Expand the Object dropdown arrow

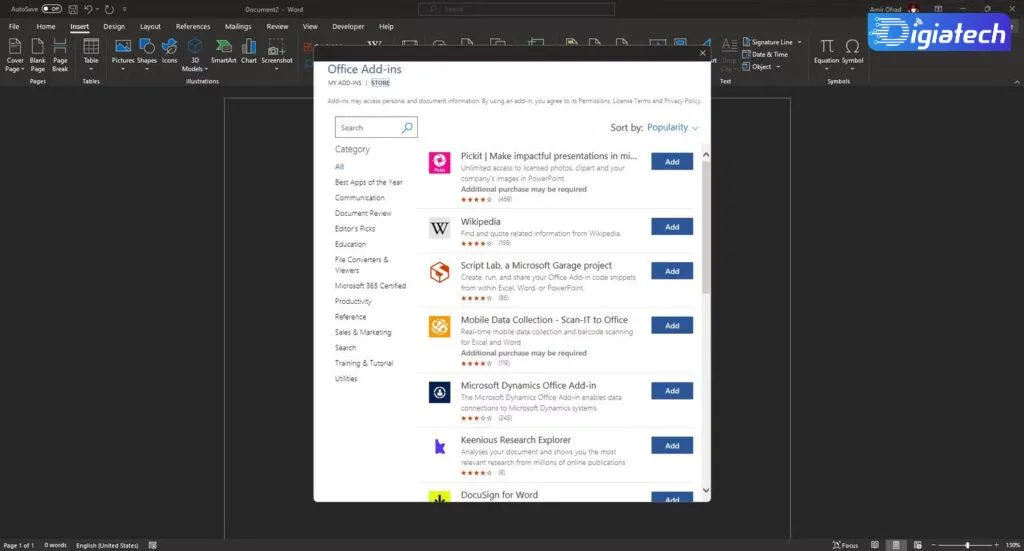pos(778,67)
